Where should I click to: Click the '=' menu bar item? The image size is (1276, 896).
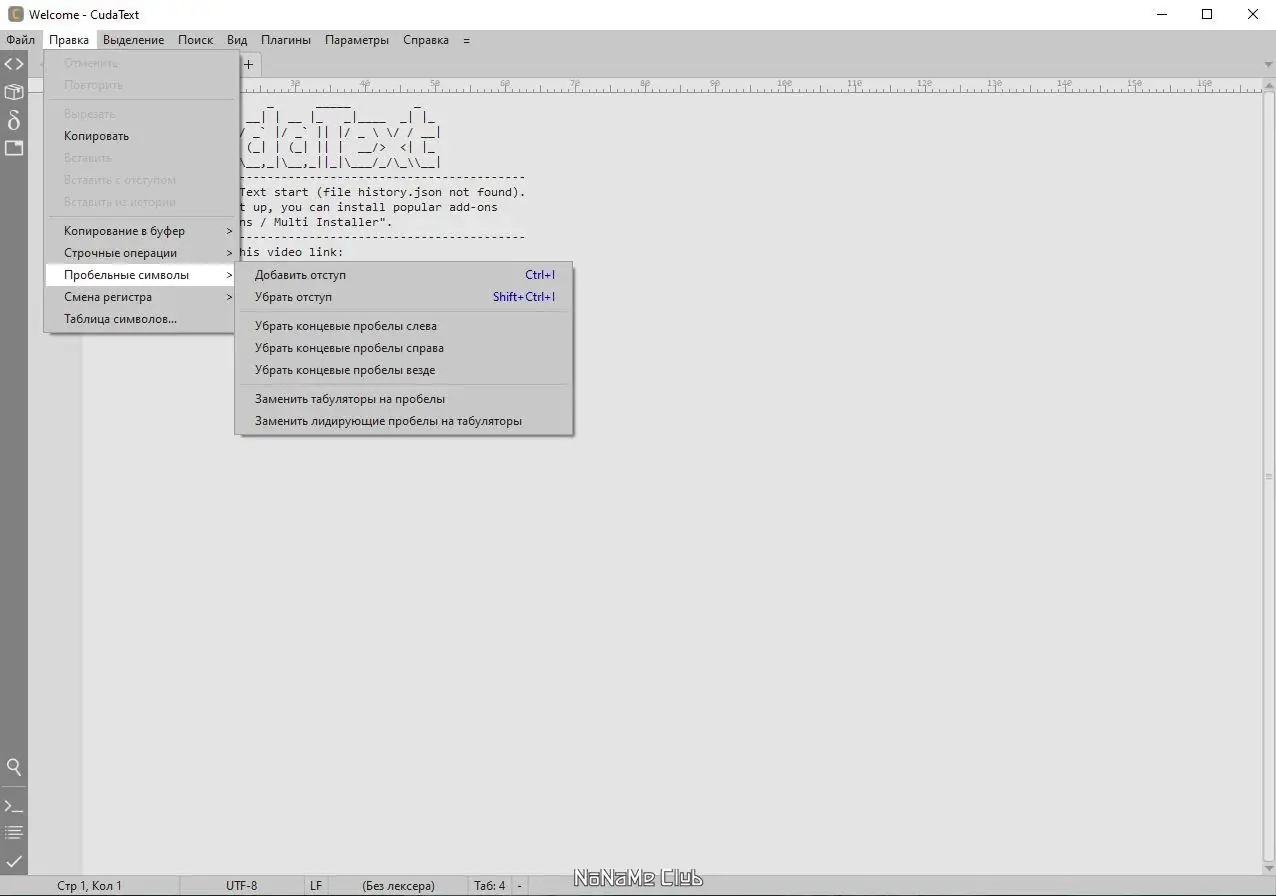coord(466,40)
